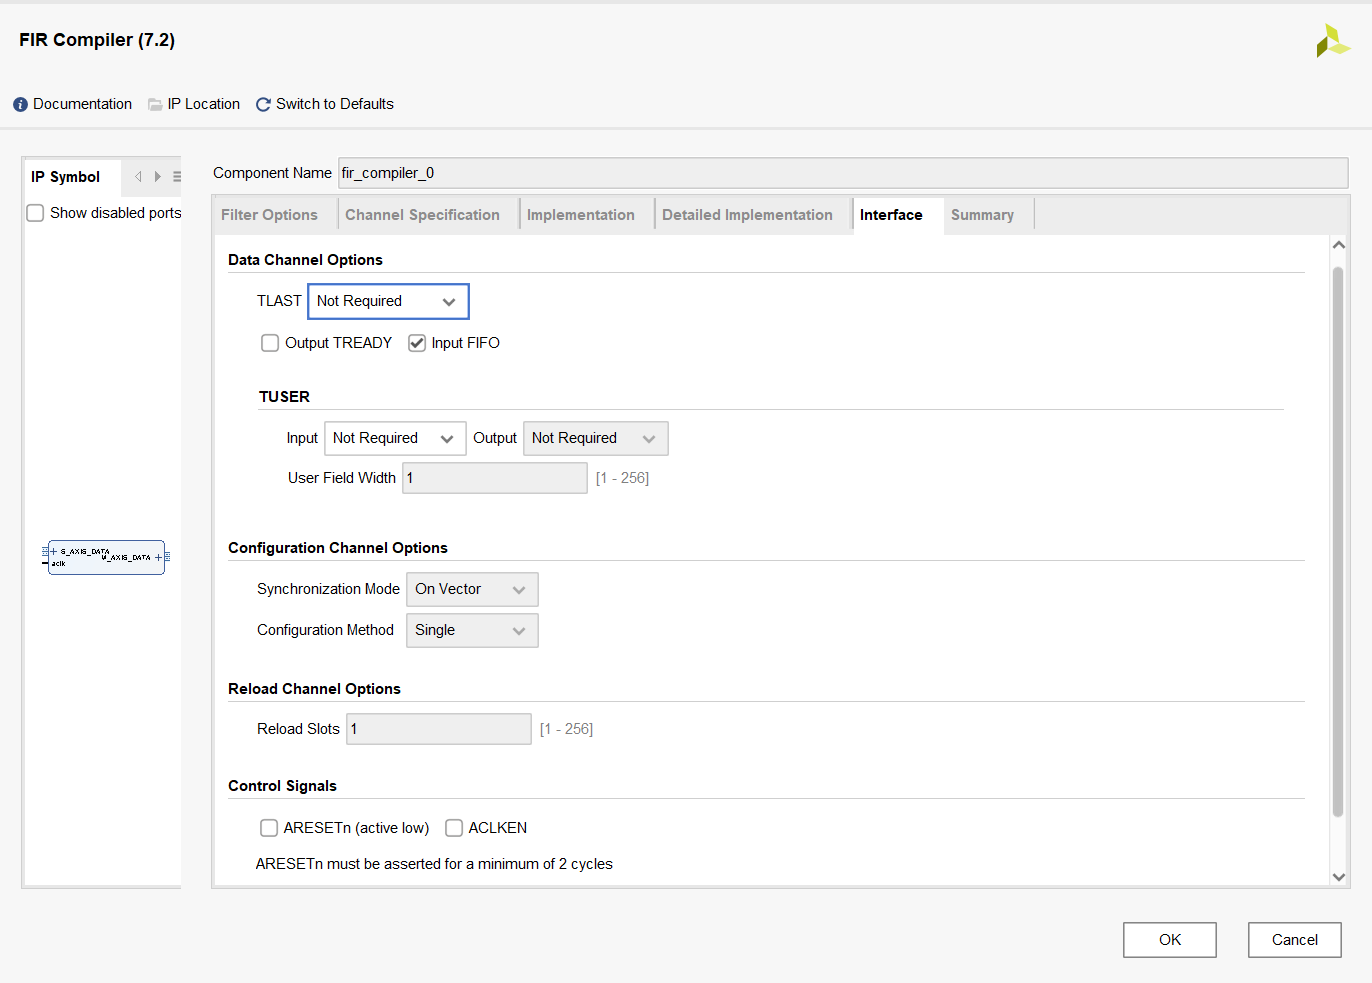Screen dimensions: 1372x983
Task: Open the TLAST dropdown
Action: pos(388,301)
